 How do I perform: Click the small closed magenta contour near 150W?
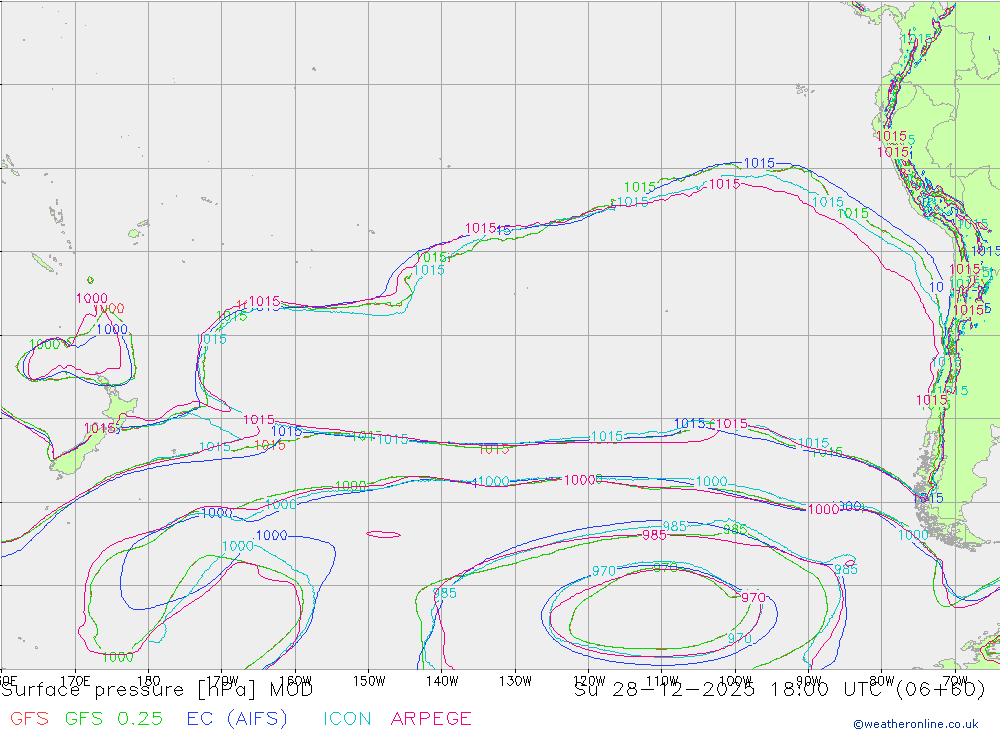pyautogui.click(x=384, y=534)
